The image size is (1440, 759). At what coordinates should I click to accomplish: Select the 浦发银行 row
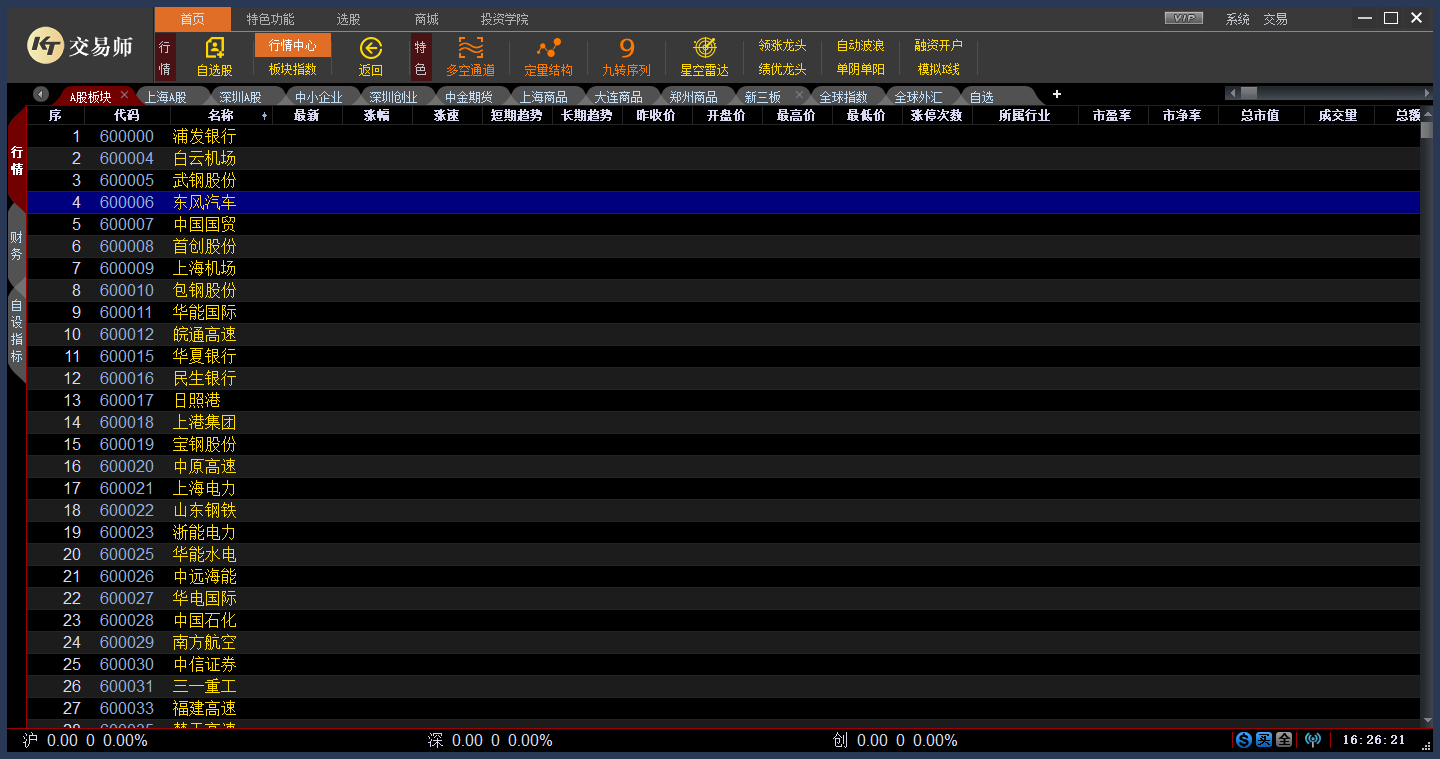[x=723, y=136]
